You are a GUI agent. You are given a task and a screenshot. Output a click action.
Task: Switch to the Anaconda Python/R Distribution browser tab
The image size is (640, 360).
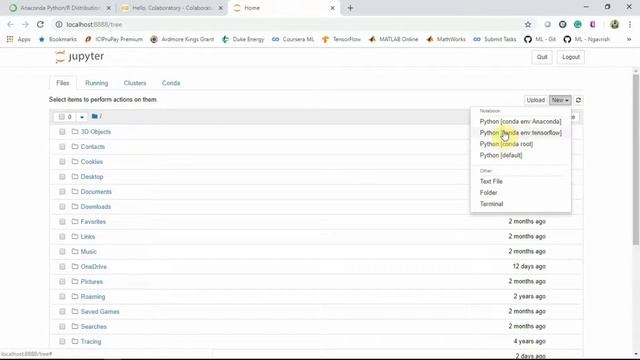[x=60, y=8]
